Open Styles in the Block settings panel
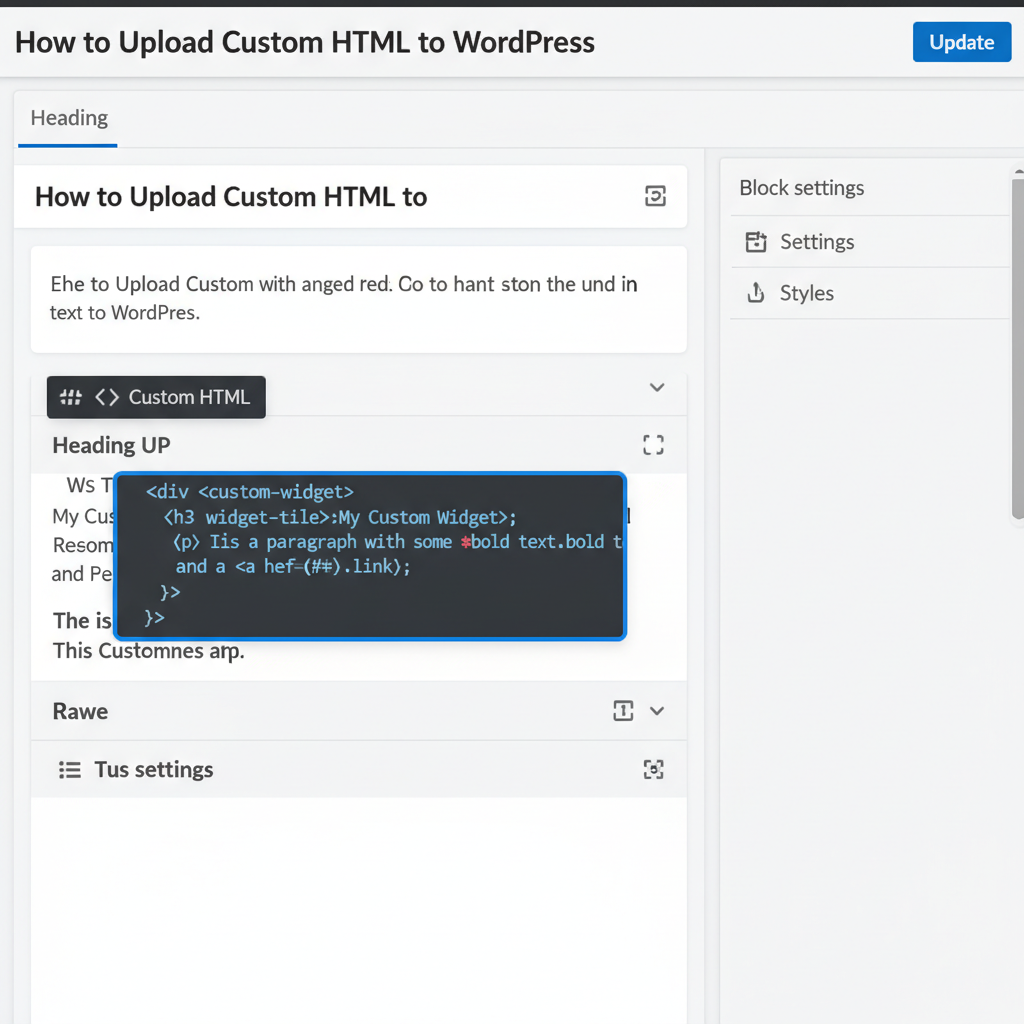1024x1024 pixels. (870, 293)
